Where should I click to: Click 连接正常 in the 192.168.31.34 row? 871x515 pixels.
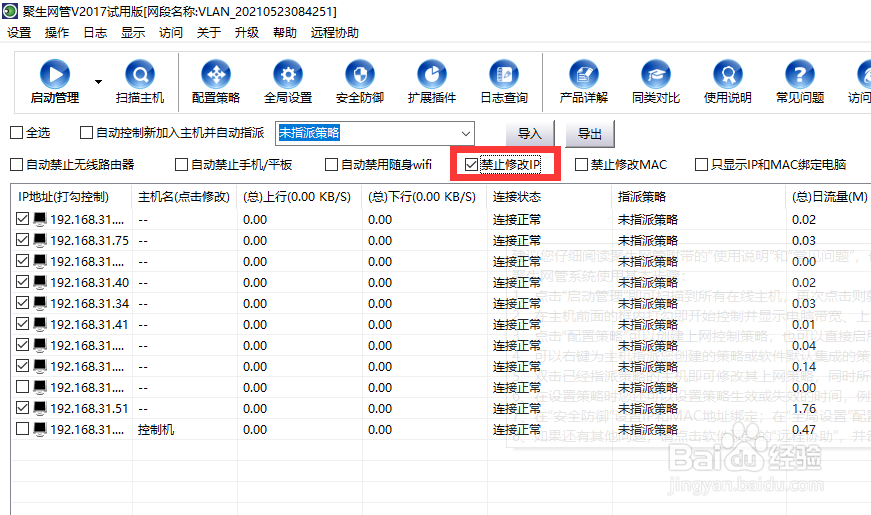517,303
